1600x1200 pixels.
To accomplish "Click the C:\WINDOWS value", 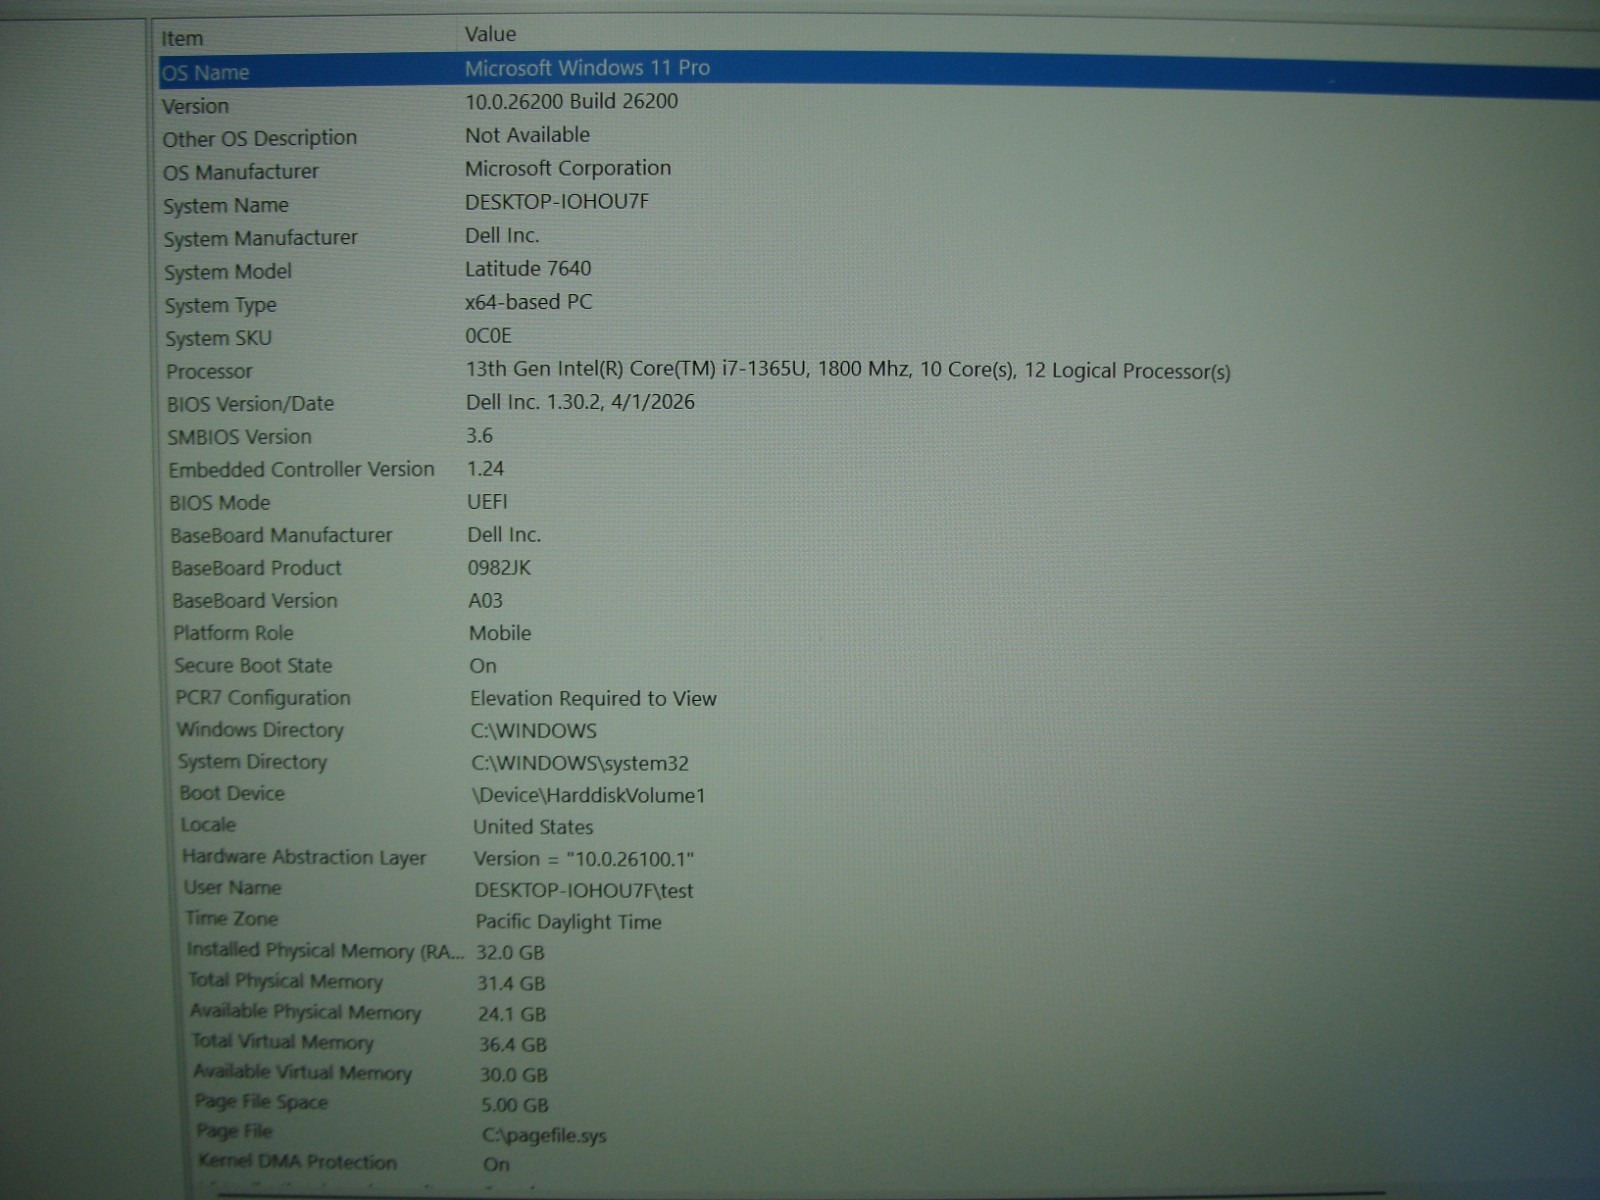I will 534,731.
